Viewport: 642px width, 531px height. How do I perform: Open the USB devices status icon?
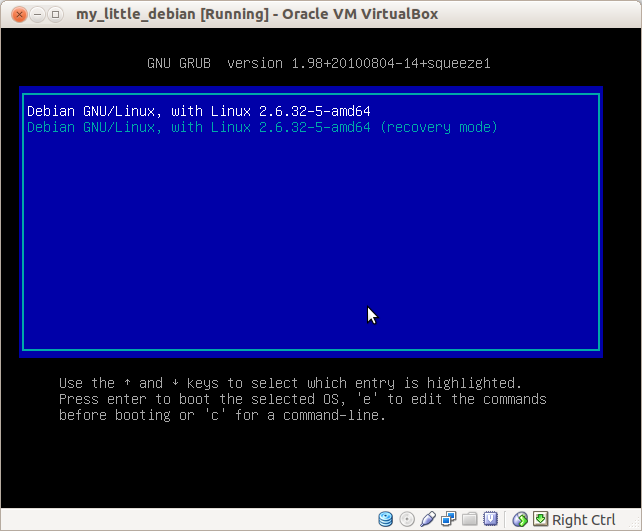coord(427,519)
